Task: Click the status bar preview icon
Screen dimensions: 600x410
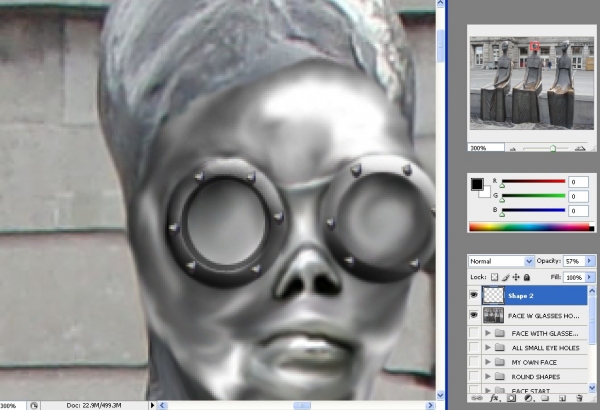Action: (x=34, y=405)
